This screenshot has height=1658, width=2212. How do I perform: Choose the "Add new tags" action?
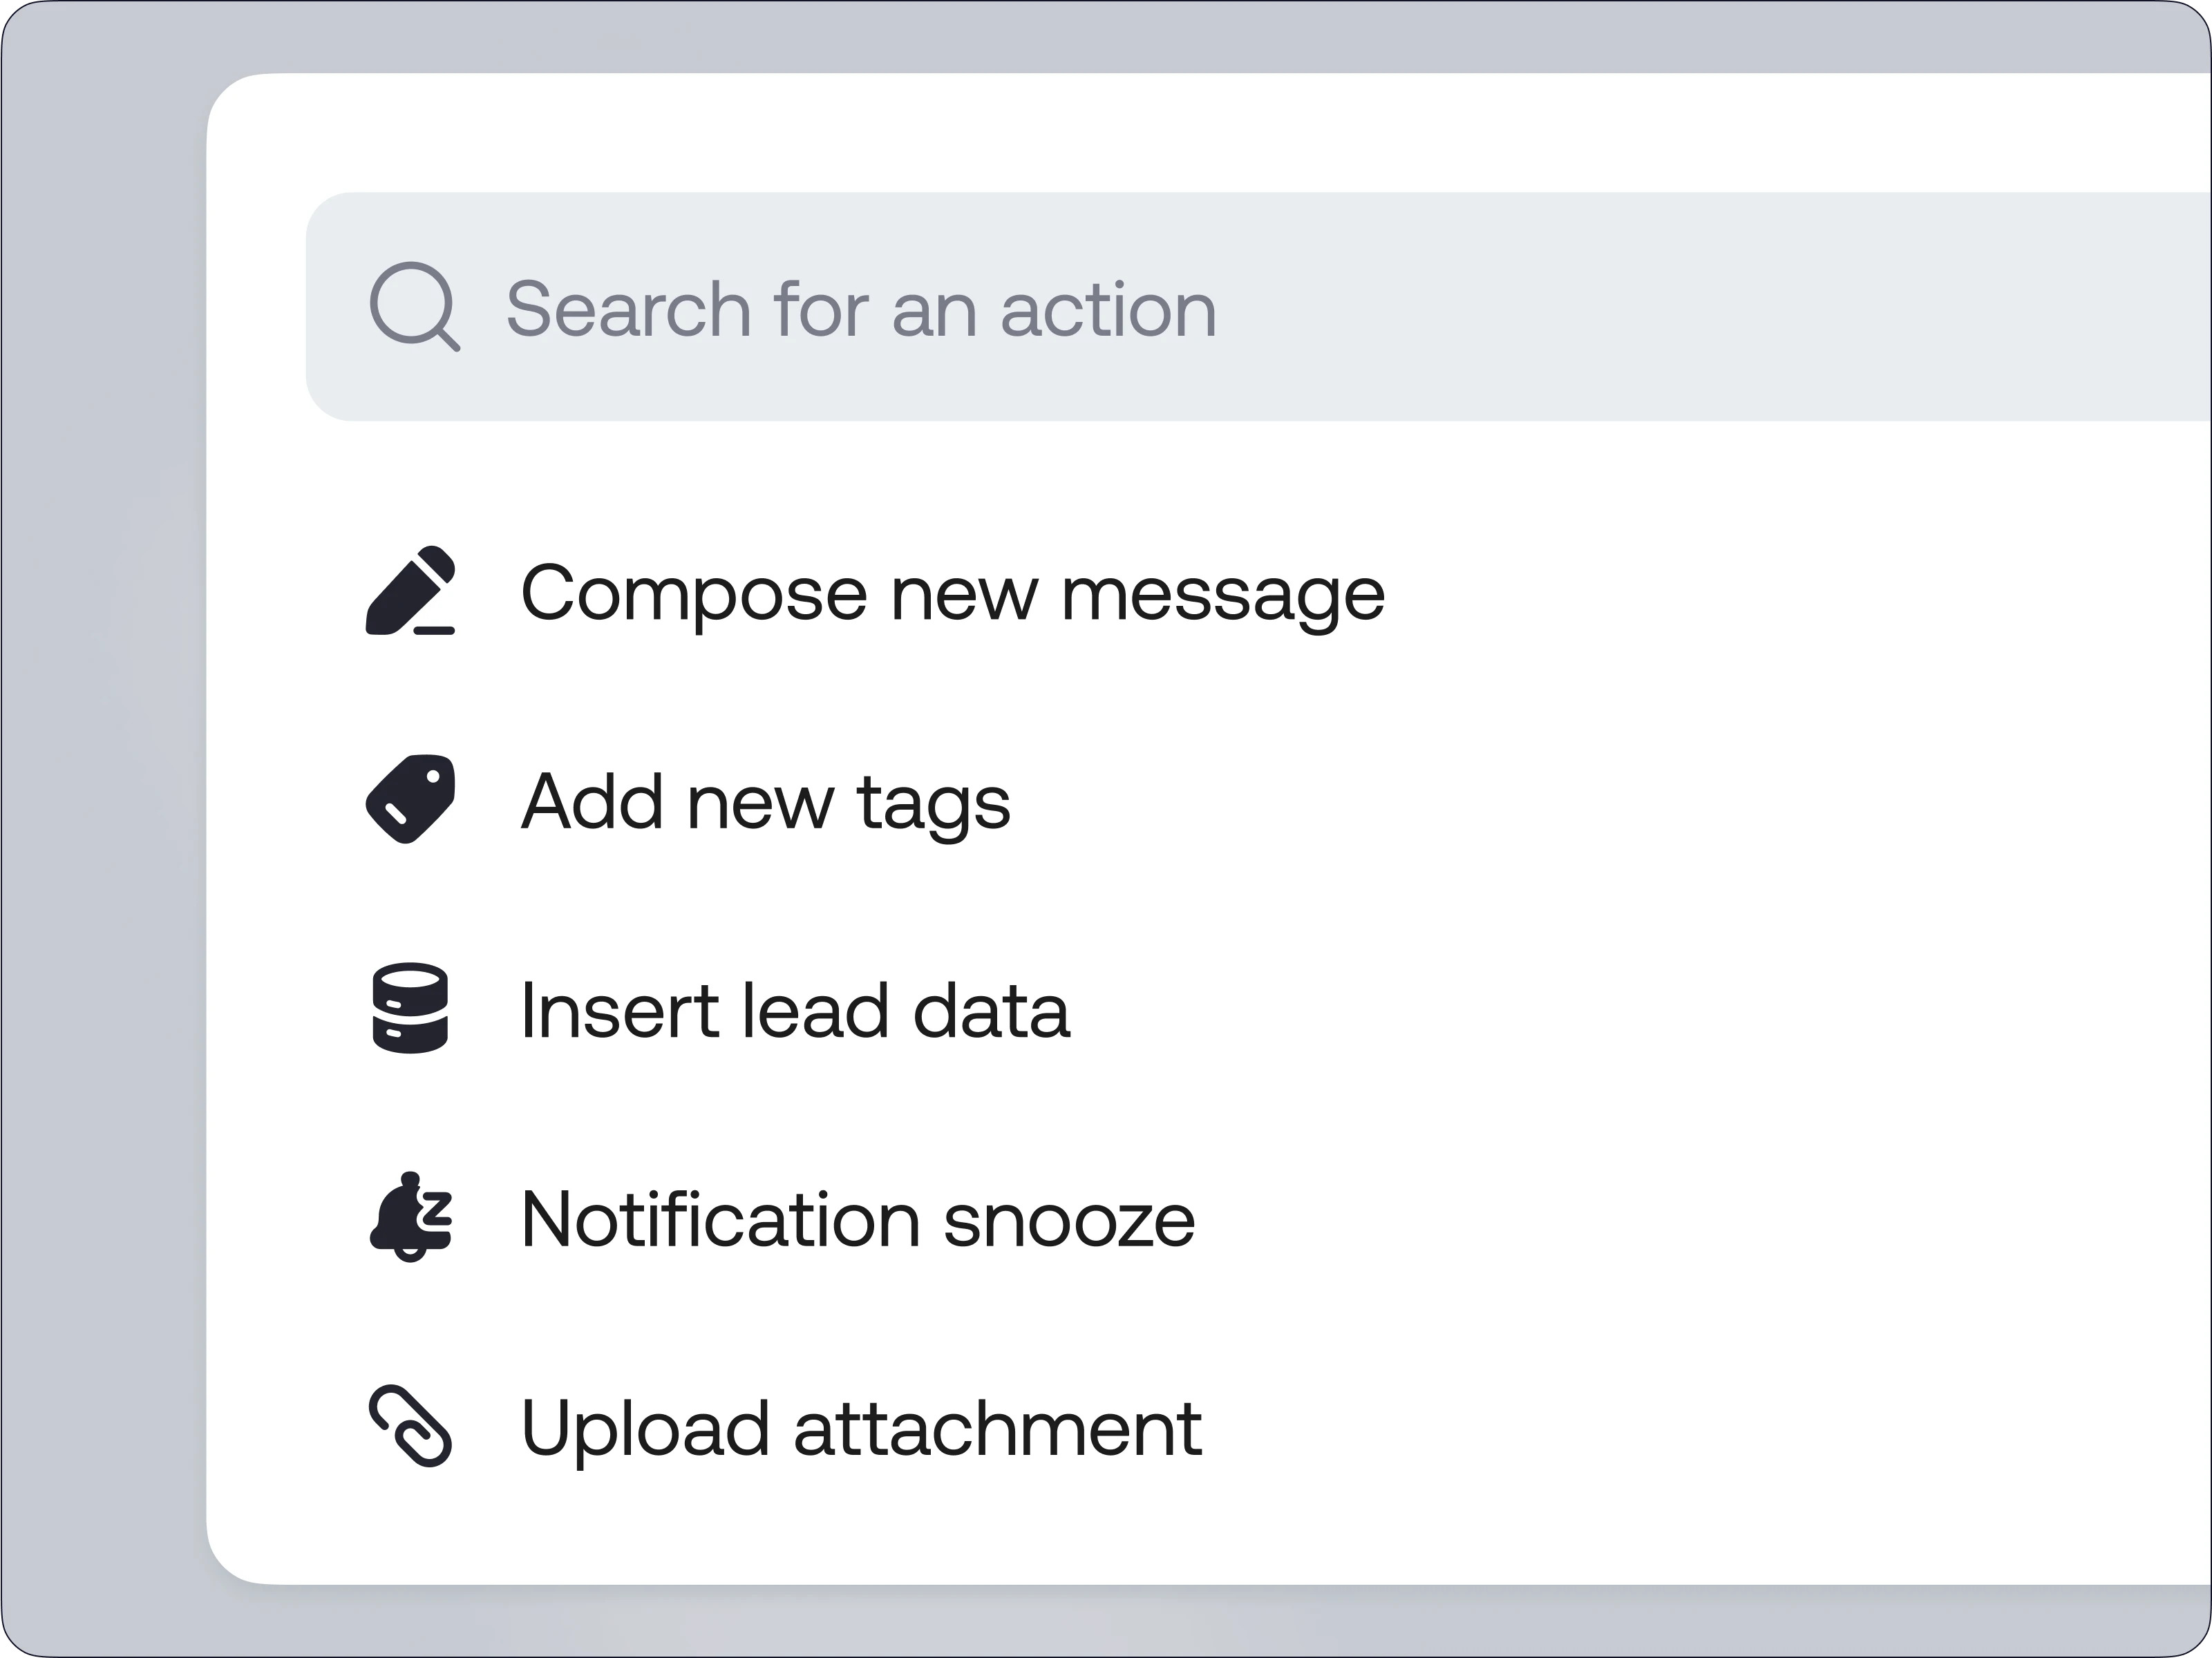coord(765,802)
